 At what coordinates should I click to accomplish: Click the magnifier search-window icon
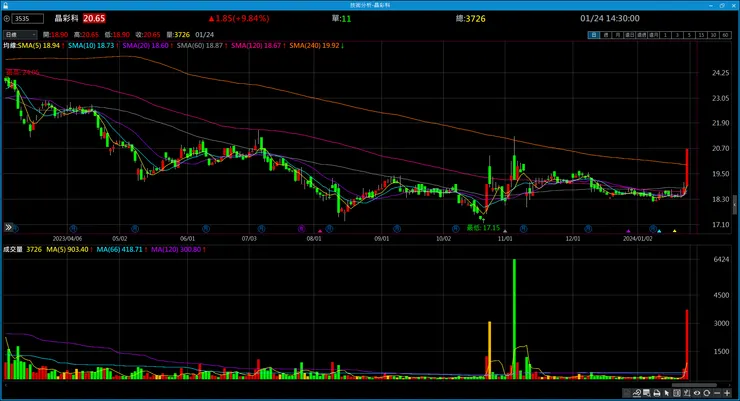(x=647, y=393)
